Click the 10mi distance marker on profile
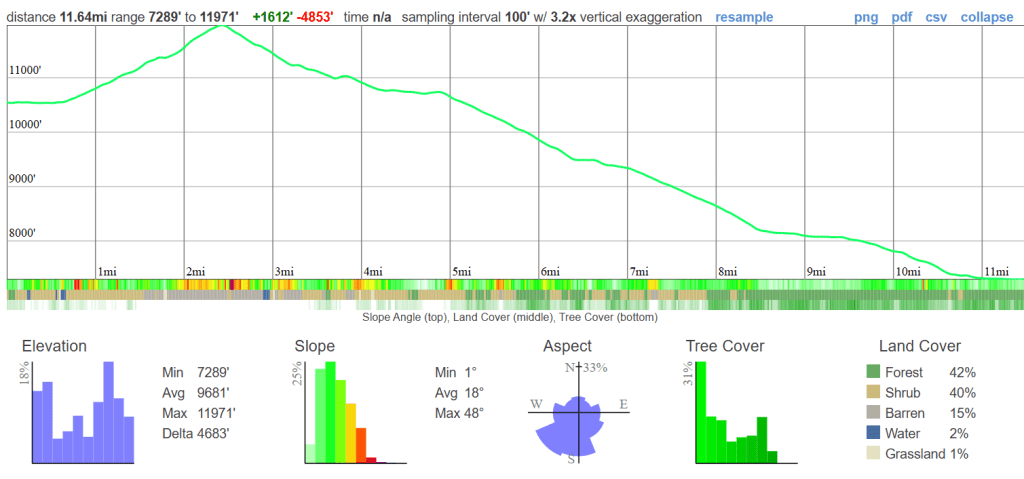Image resolution: width=1024 pixels, height=479 pixels. pyautogui.click(x=907, y=271)
